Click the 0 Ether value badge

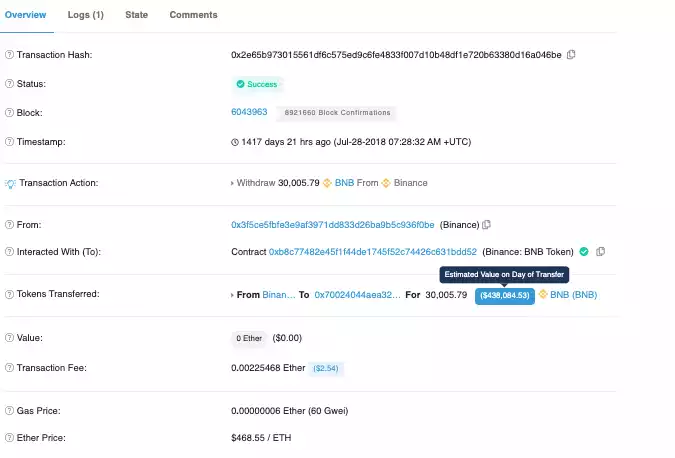249,338
